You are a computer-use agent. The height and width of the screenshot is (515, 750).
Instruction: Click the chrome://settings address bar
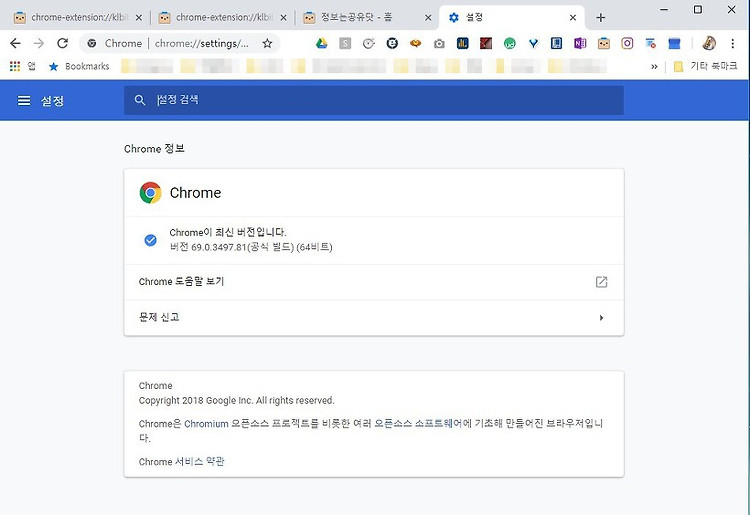(201, 44)
